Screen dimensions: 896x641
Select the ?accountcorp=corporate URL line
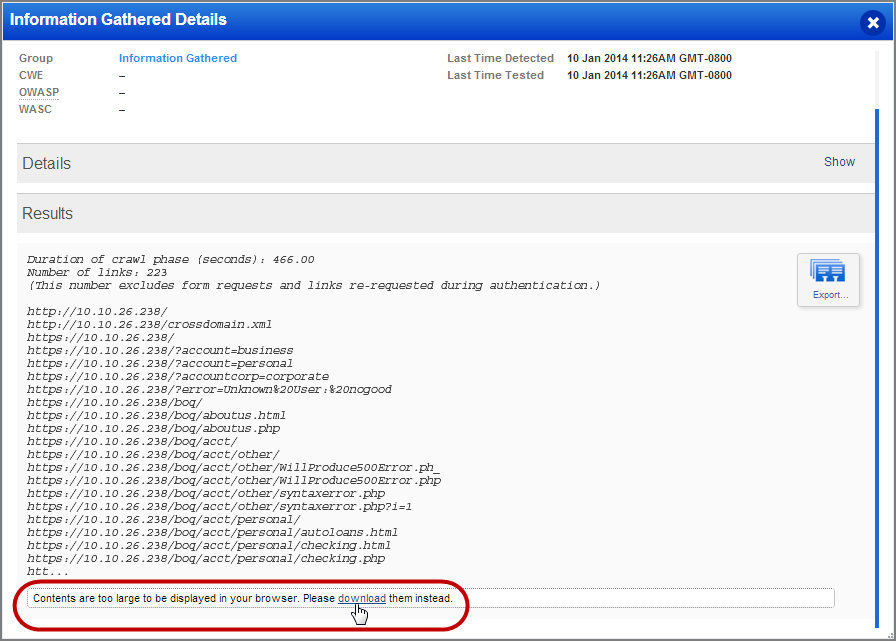(178, 376)
